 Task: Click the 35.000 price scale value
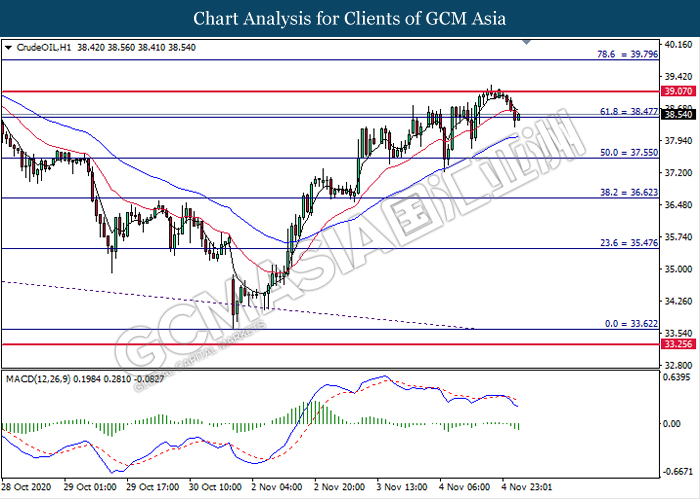678,269
